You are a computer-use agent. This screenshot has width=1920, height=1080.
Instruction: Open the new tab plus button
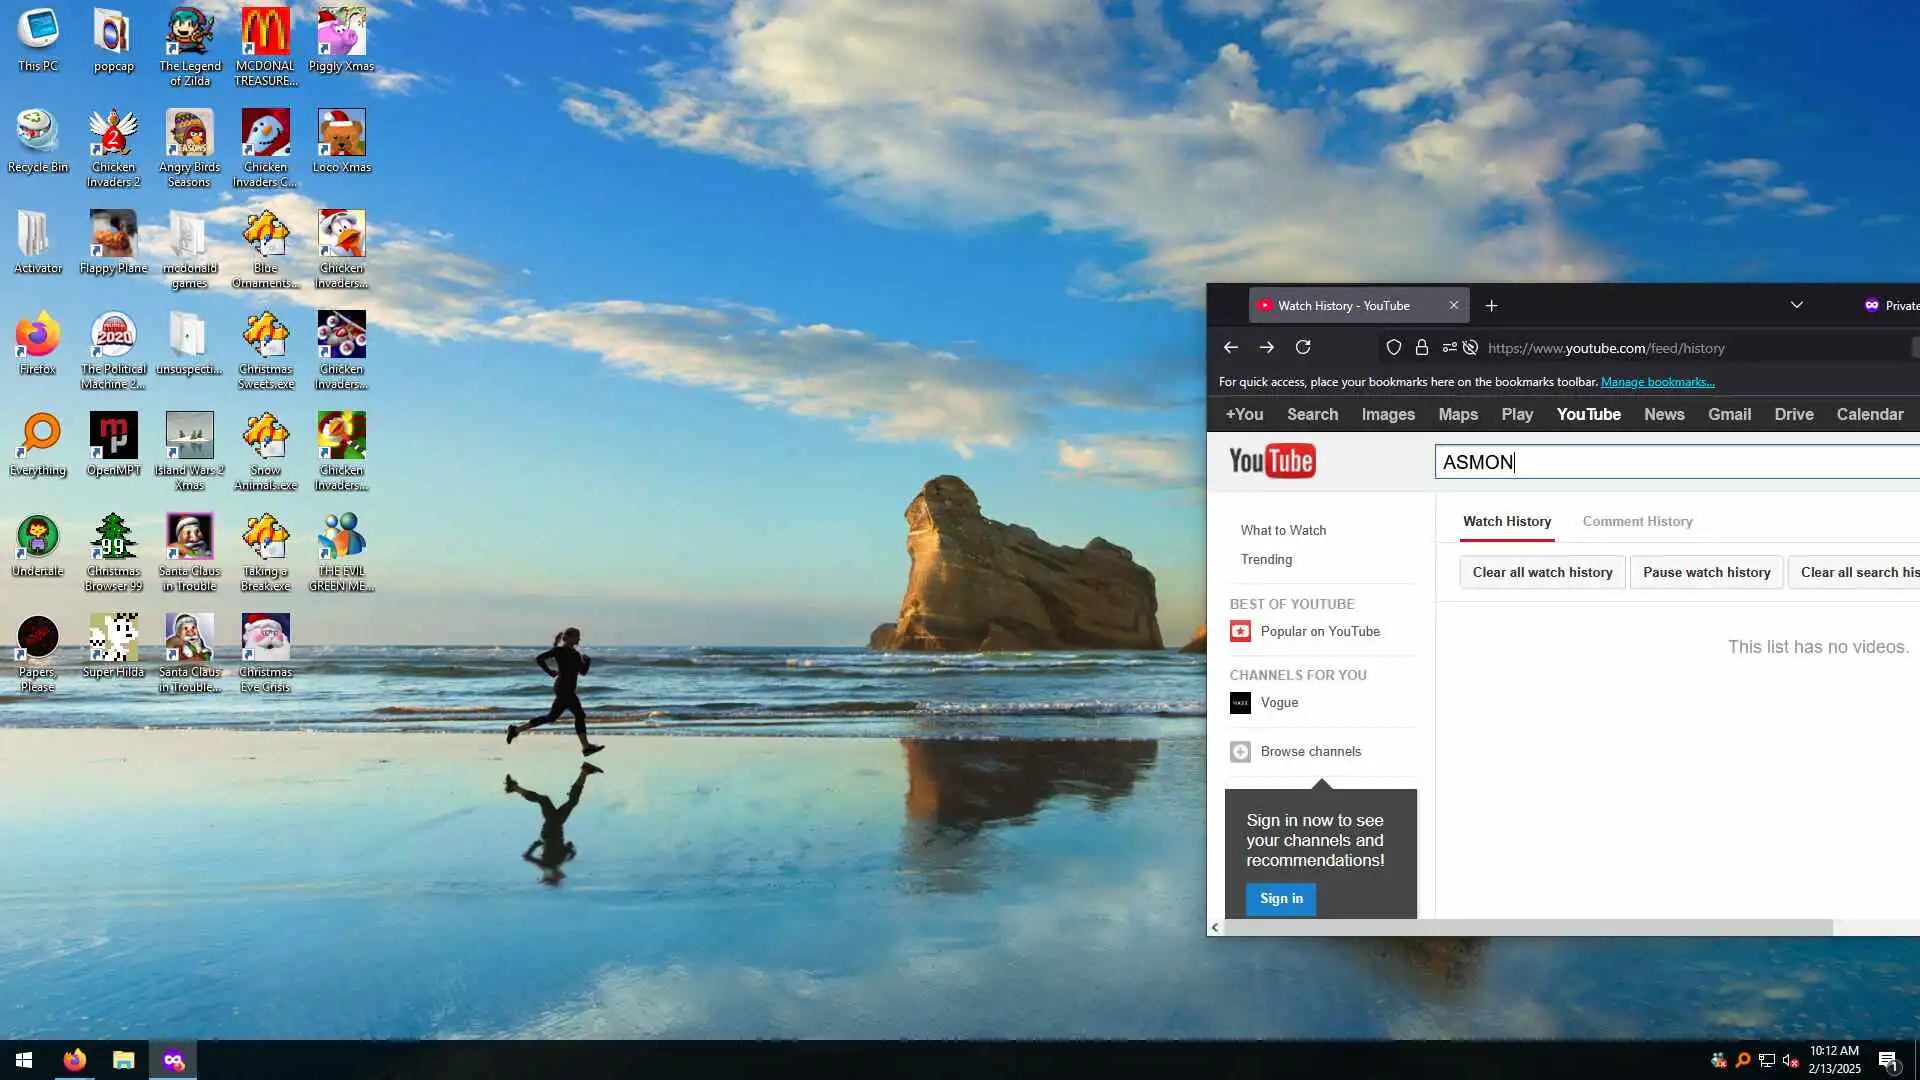(1491, 306)
